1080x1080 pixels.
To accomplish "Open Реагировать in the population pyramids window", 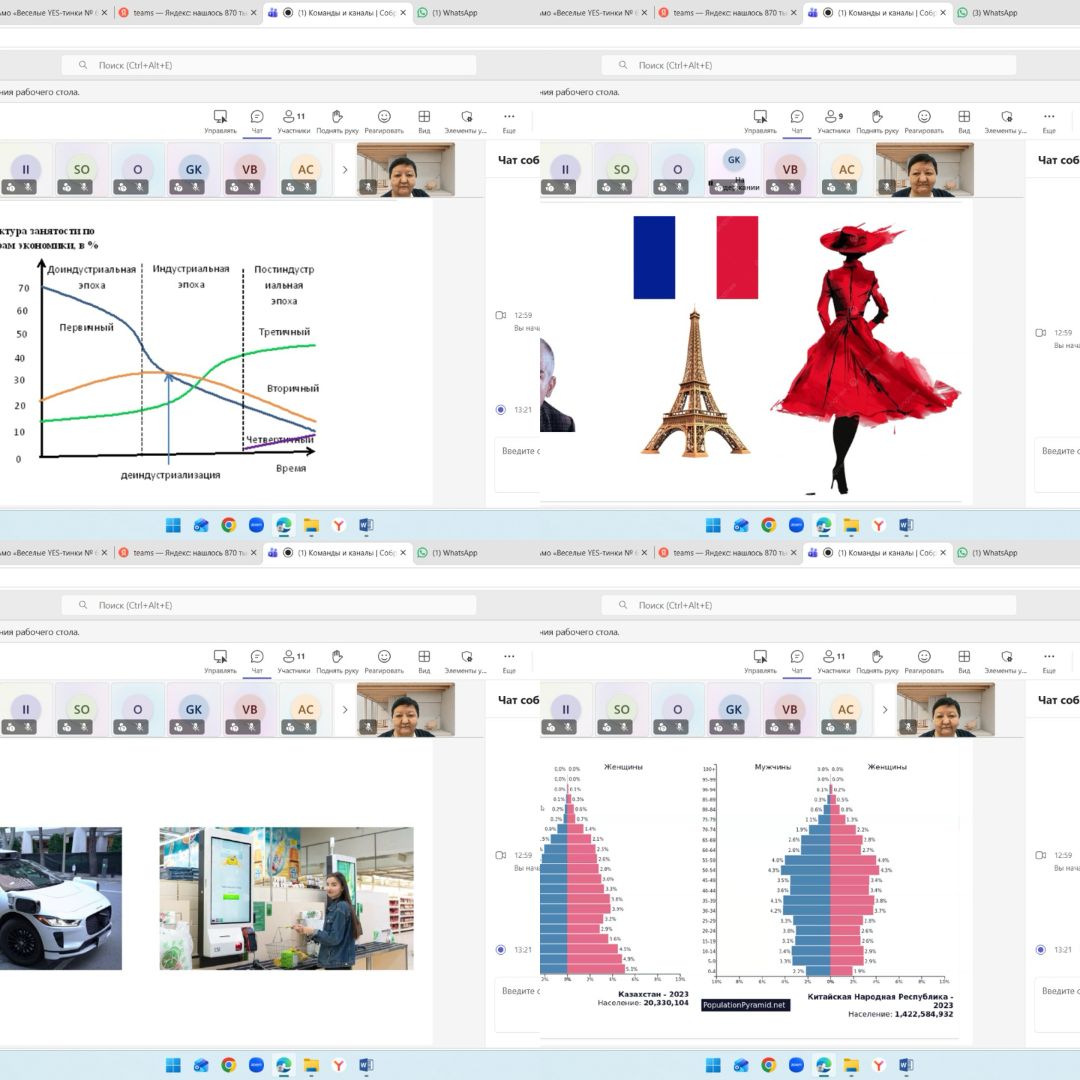I will click(x=924, y=661).
